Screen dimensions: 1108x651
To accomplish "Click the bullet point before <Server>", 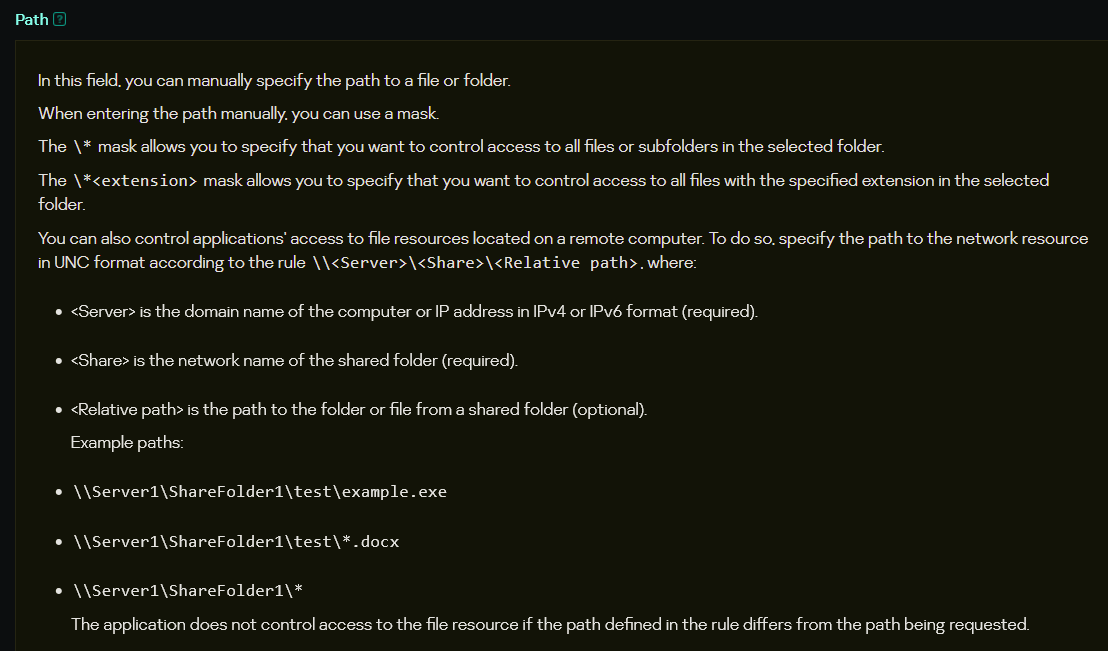I will 59,313.
